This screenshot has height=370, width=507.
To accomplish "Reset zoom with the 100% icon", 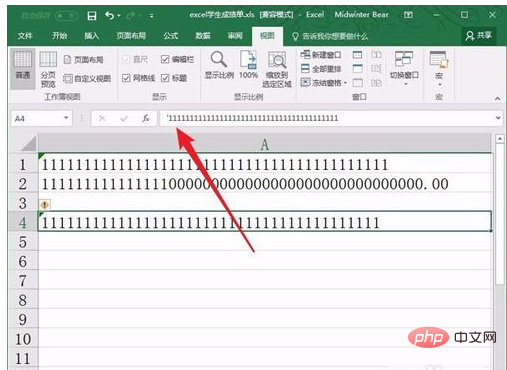I will click(x=249, y=65).
